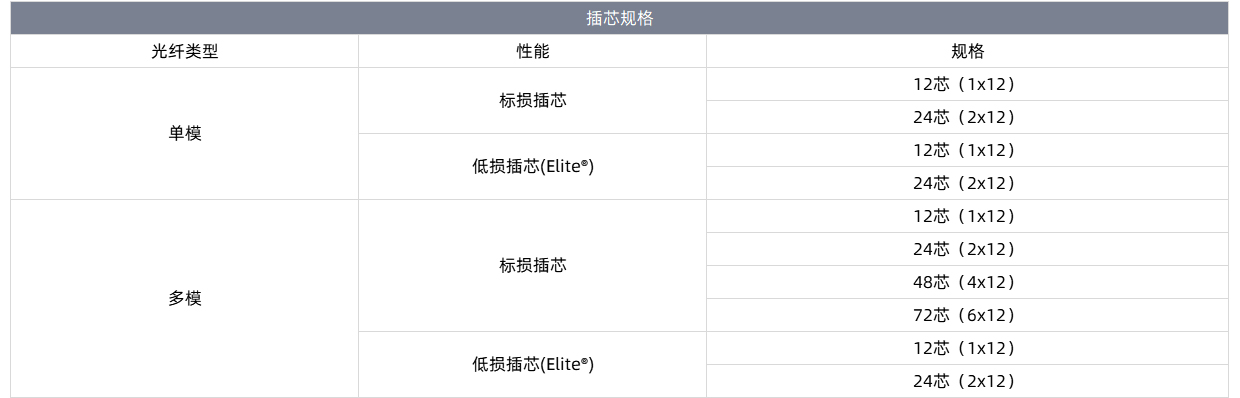Click 低损插芯(Elite®) cell in the 多模 section
The image size is (1240, 398).
[x=533, y=365]
